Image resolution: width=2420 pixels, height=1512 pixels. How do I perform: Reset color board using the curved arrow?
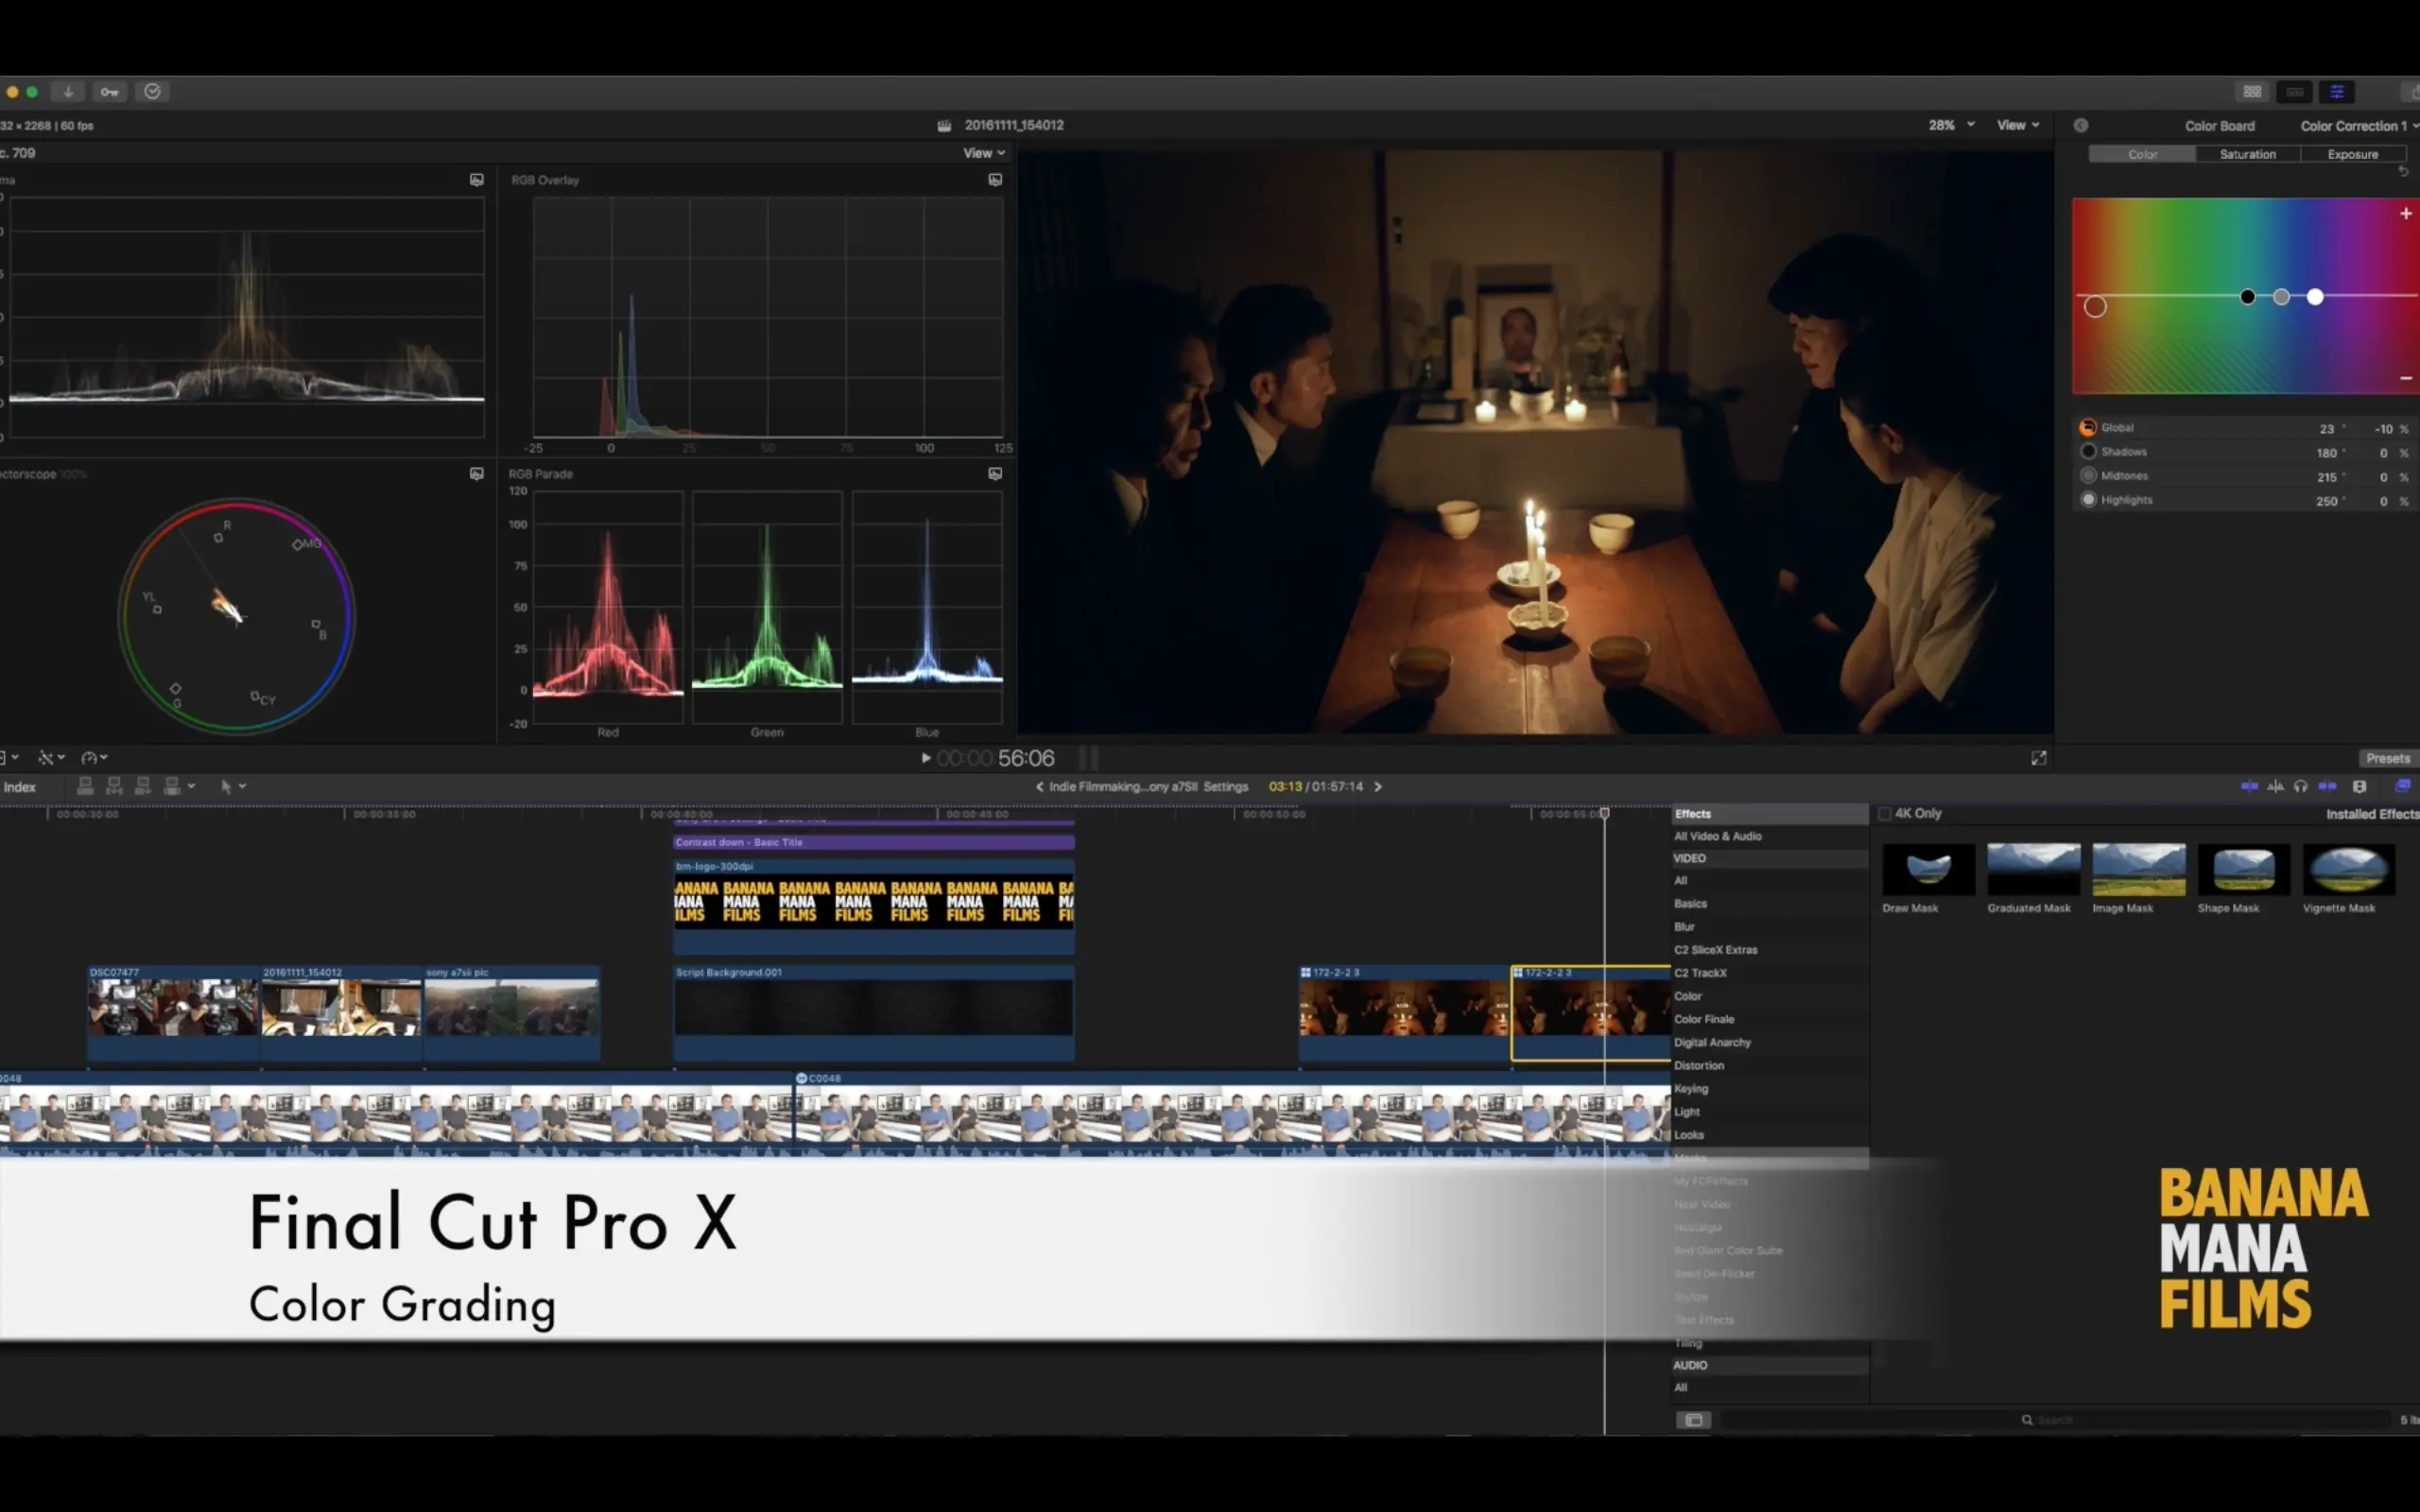(x=2404, y=171)
